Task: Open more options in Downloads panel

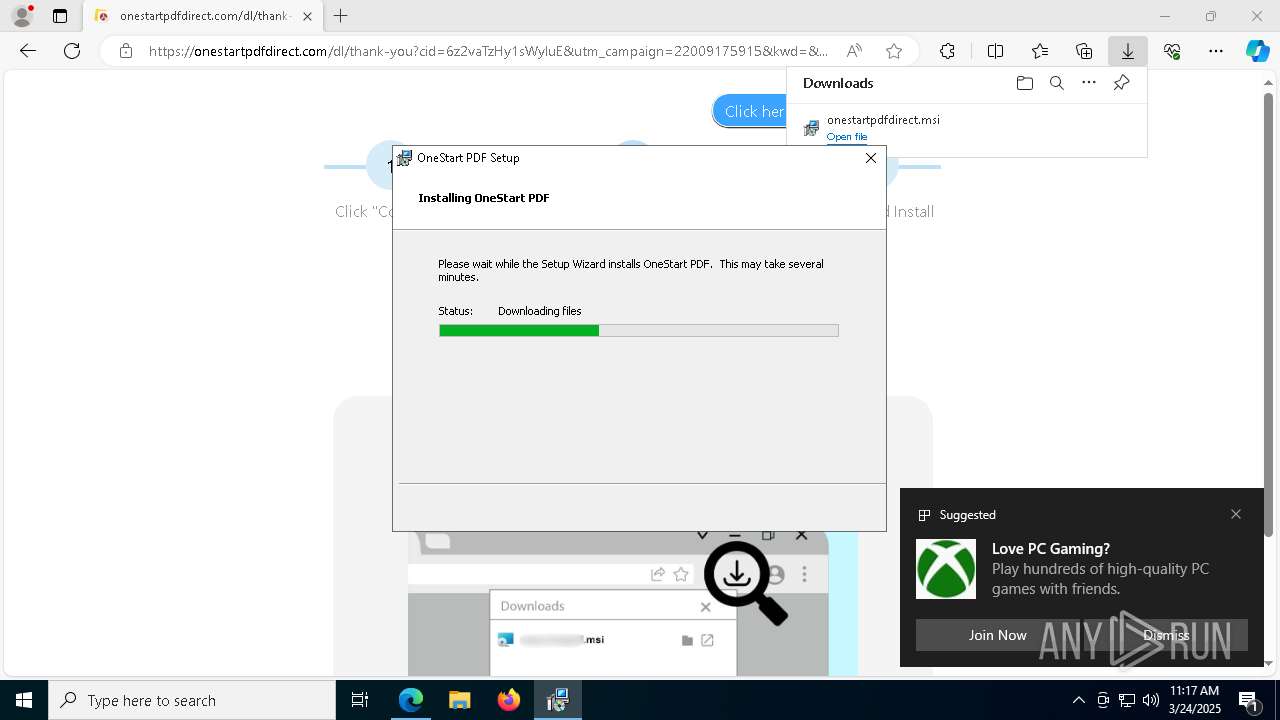Action: coord(1089,83)
